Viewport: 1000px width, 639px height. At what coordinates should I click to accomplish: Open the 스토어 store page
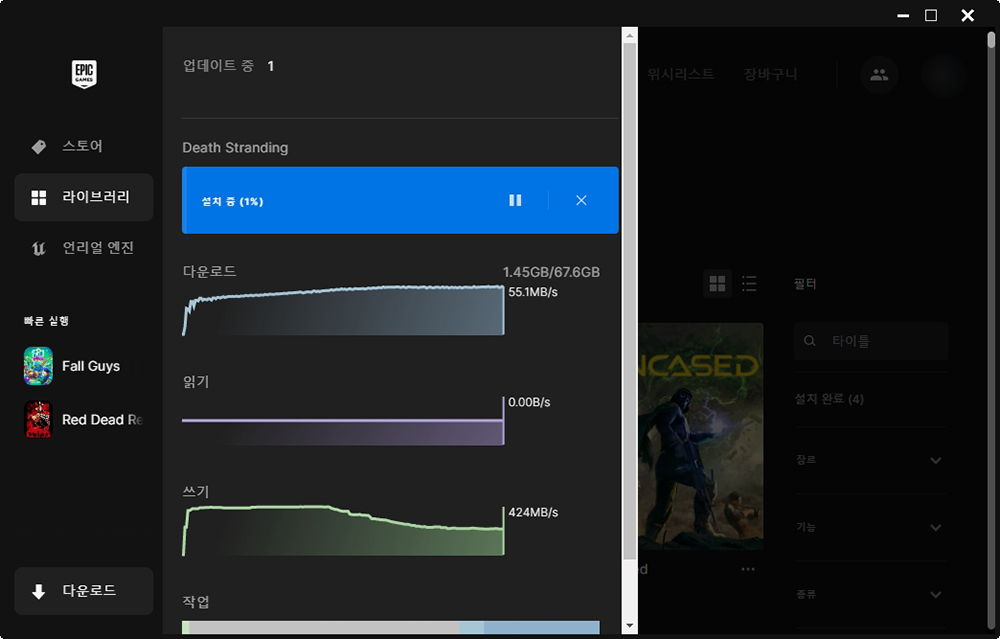(84, 146)
